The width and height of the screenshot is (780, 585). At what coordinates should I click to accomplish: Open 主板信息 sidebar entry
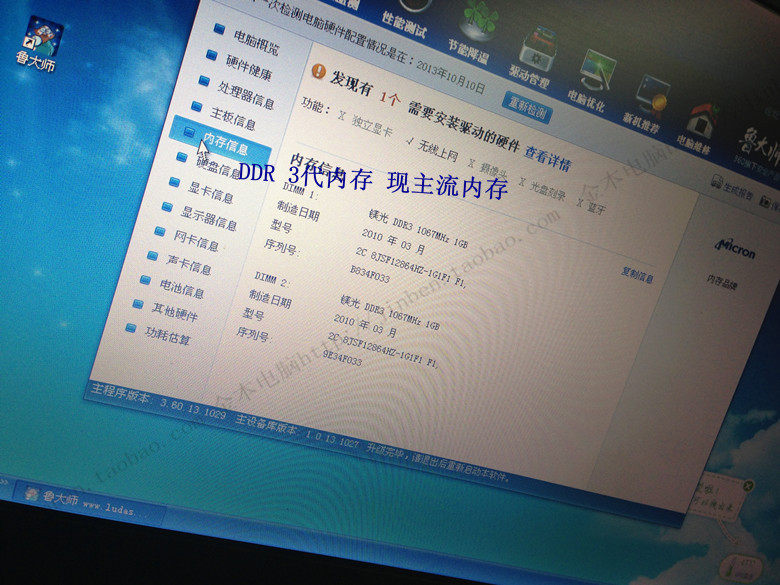tap(233, 118)
